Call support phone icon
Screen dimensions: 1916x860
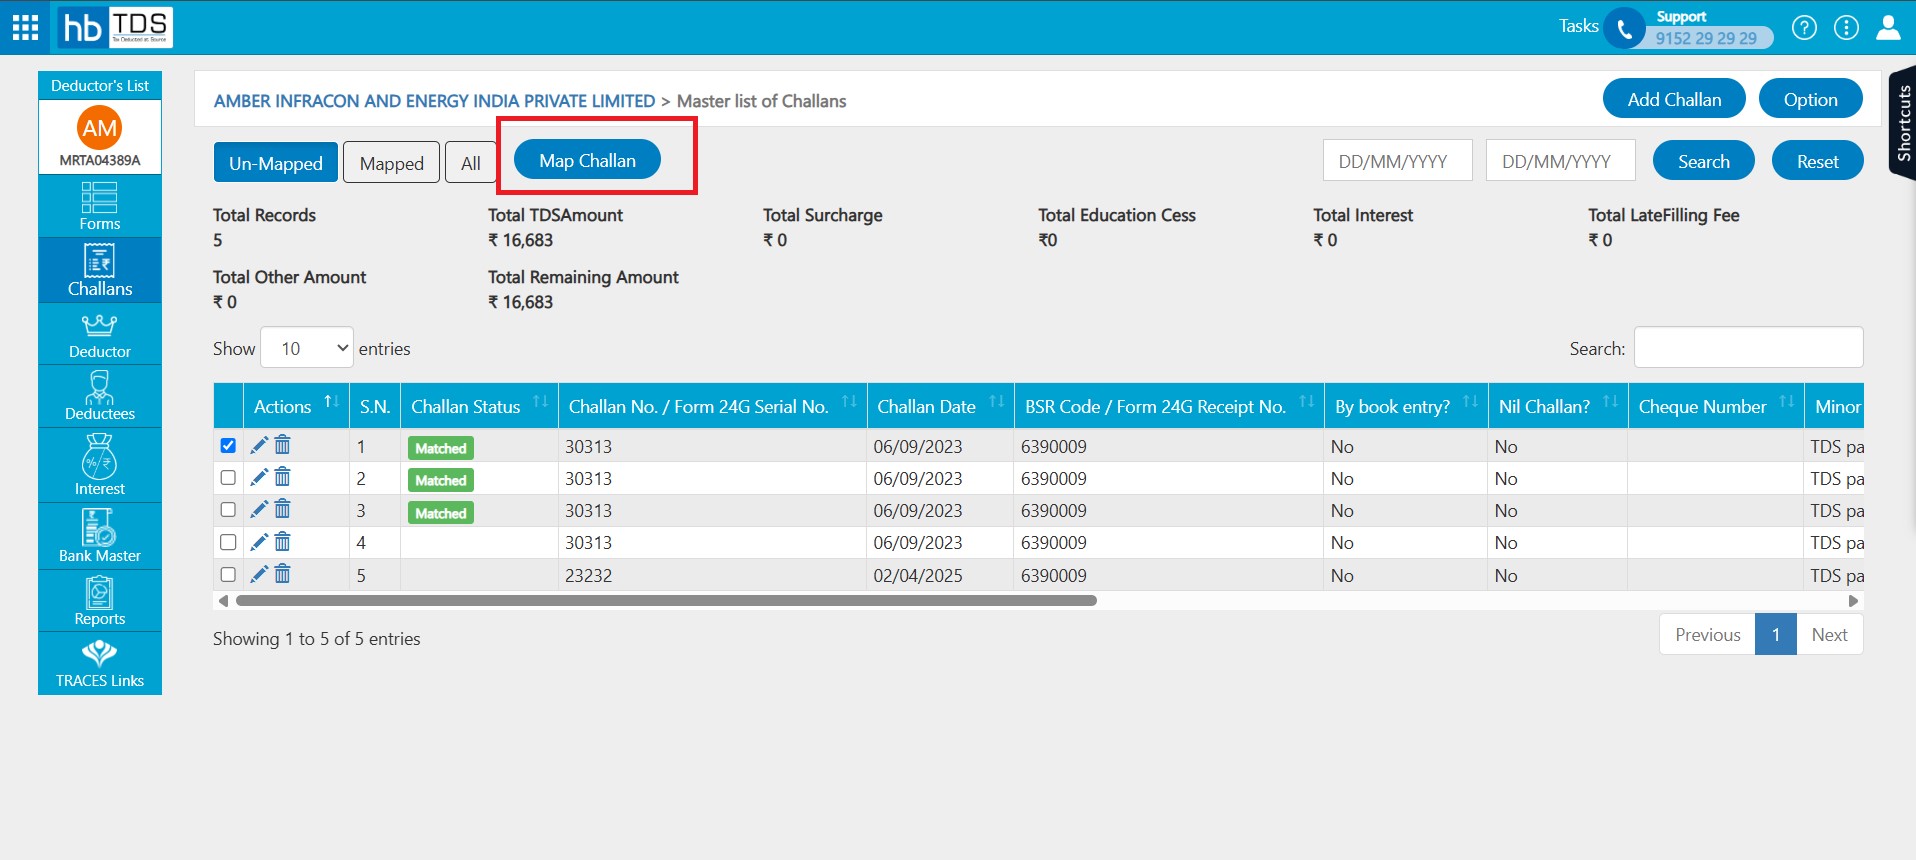pyautogui.click(x=1624, y=29)
